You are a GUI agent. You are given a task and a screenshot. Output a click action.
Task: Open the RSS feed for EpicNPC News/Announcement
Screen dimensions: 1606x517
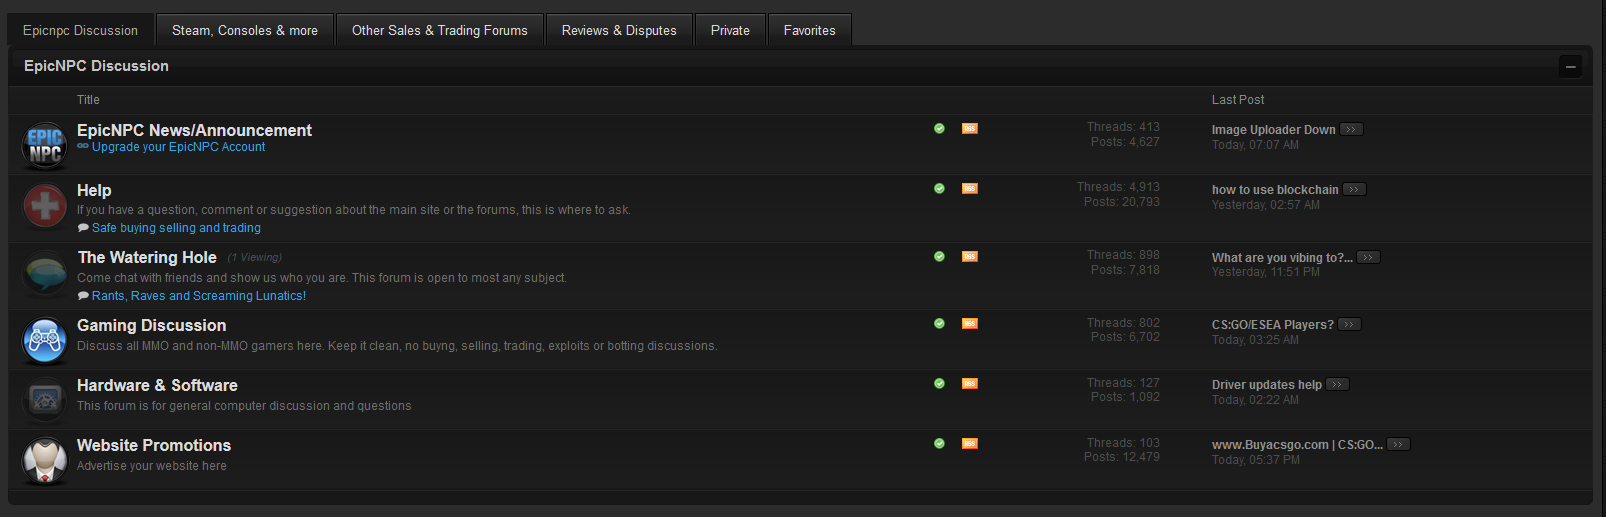pos(969,128)
